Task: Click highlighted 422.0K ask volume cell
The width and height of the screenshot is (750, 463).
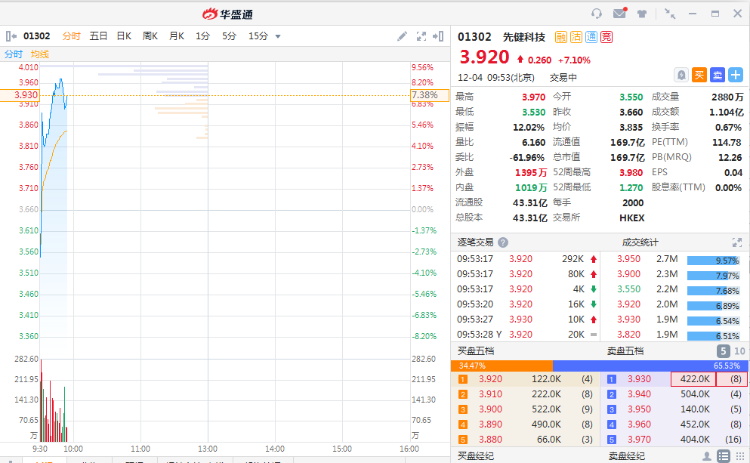Action: click(694, 379)
